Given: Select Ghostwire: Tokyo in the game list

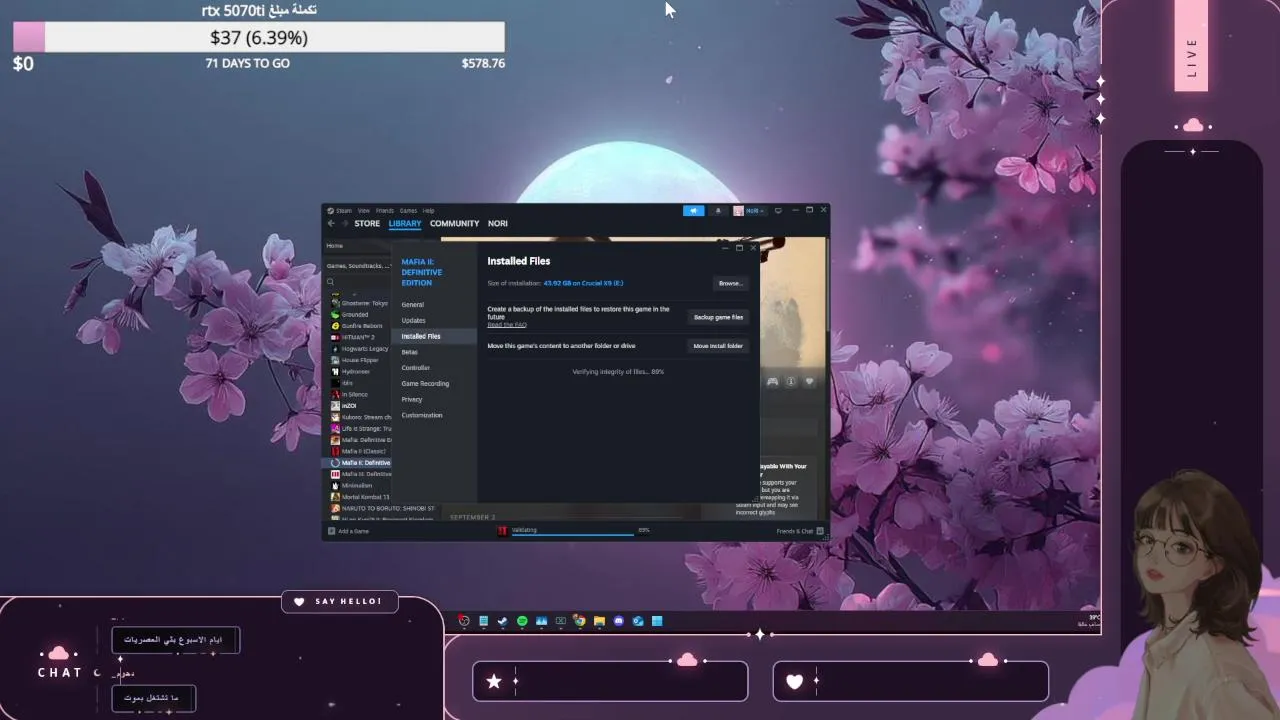Looking at the screenshot, I should (x=360, y=303).
